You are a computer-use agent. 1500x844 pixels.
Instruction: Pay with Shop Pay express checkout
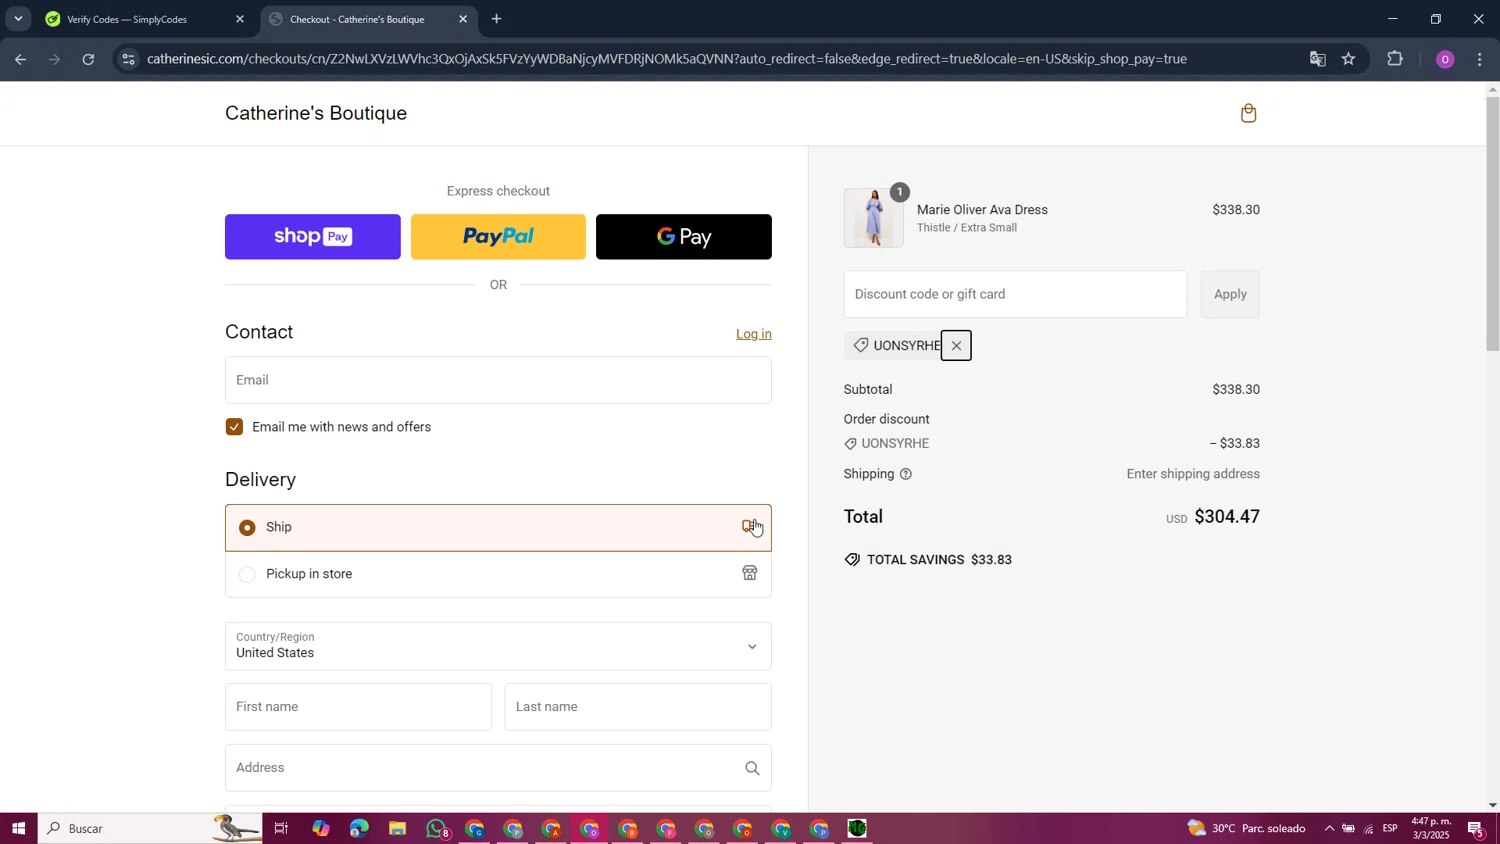(x=312, y=237)
